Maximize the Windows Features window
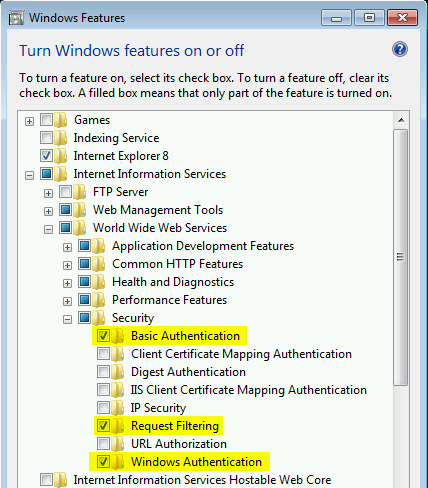Viewport: 428px width, 488px height. [x=369, y=18]
